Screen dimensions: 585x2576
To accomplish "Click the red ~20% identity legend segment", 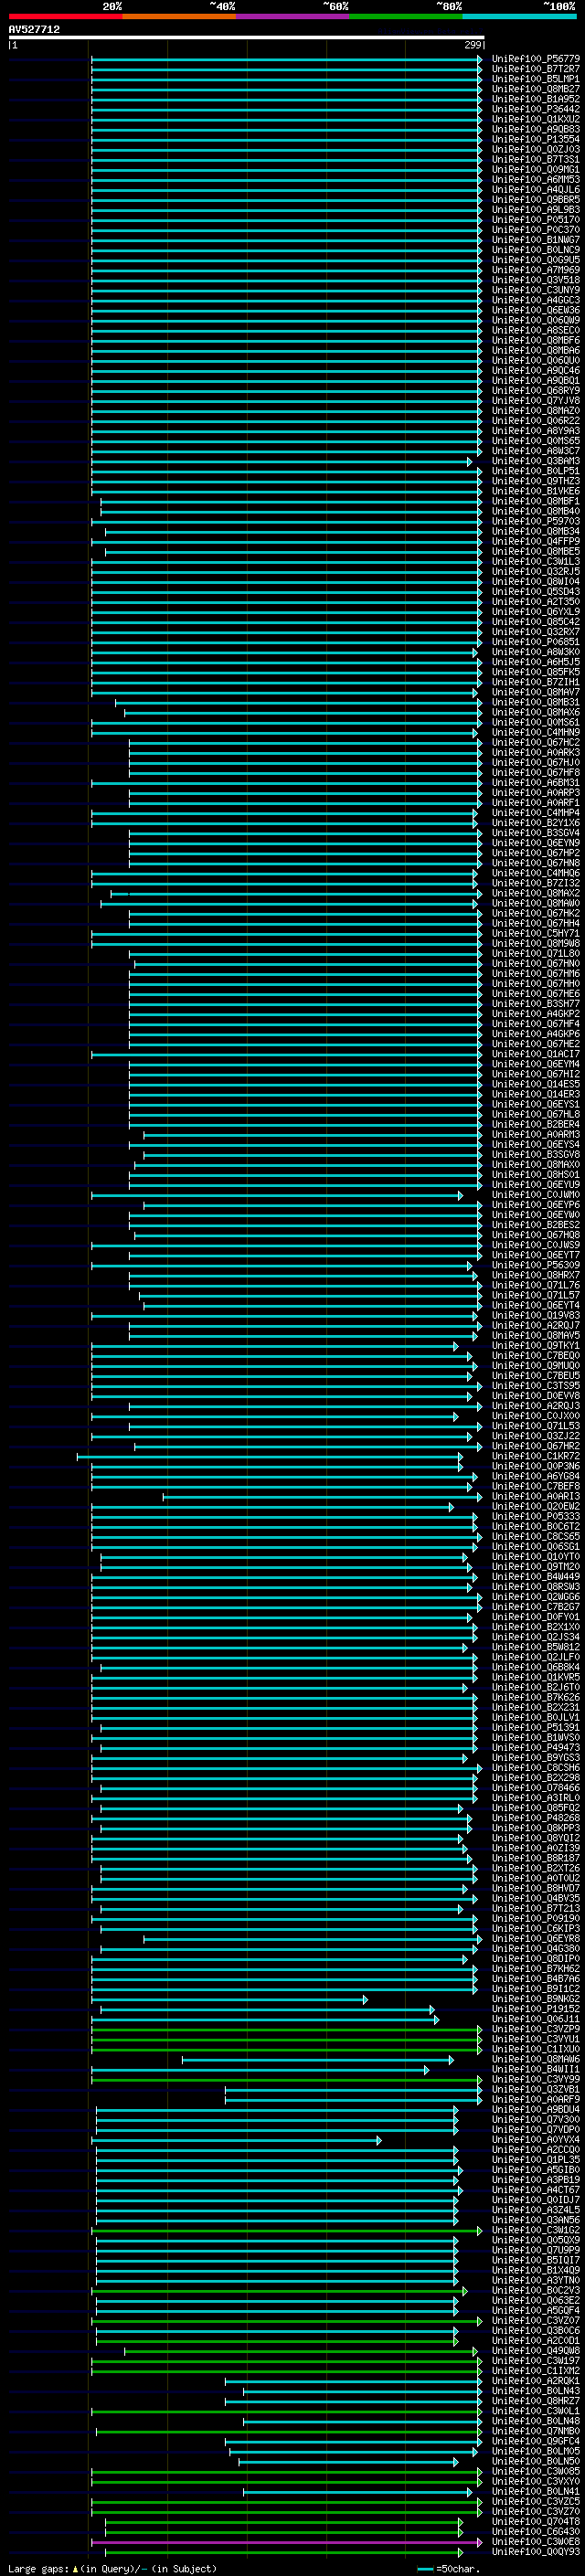I will coord(65,16).
